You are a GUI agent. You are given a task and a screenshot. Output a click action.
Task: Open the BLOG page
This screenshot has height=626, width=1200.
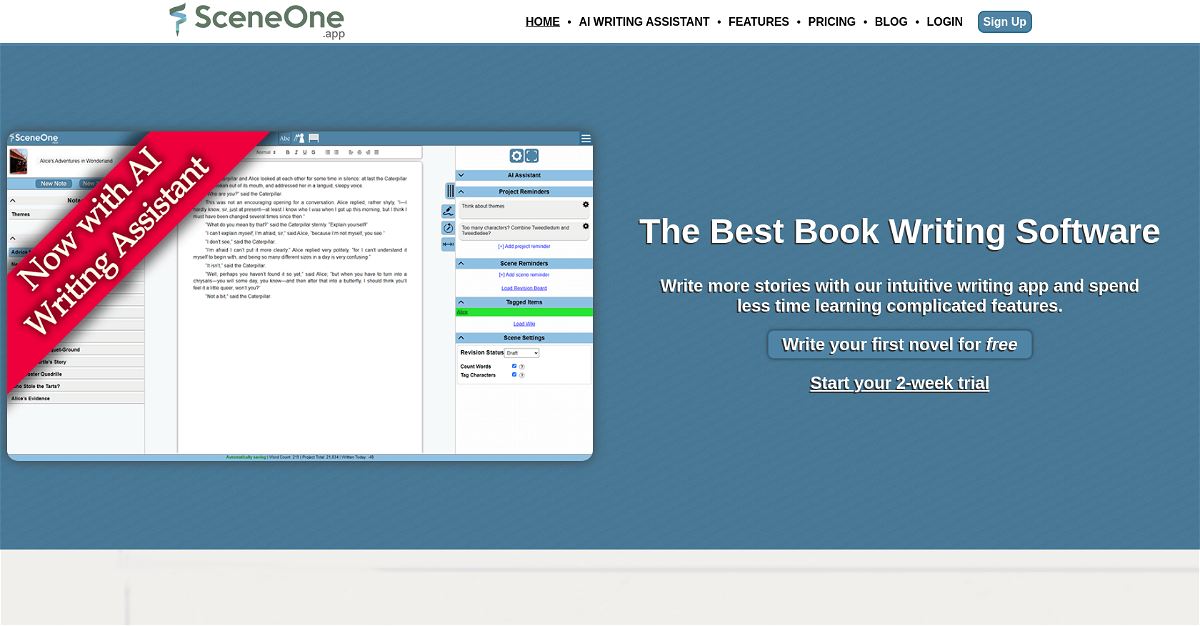coord(891,22)
